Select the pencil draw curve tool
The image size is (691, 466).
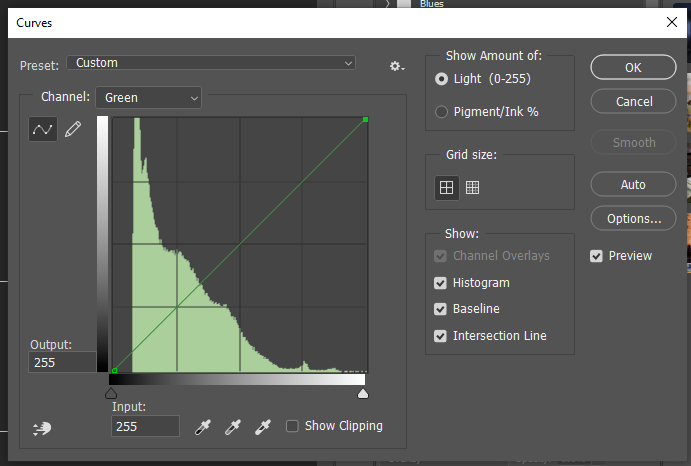pos(73,129)
